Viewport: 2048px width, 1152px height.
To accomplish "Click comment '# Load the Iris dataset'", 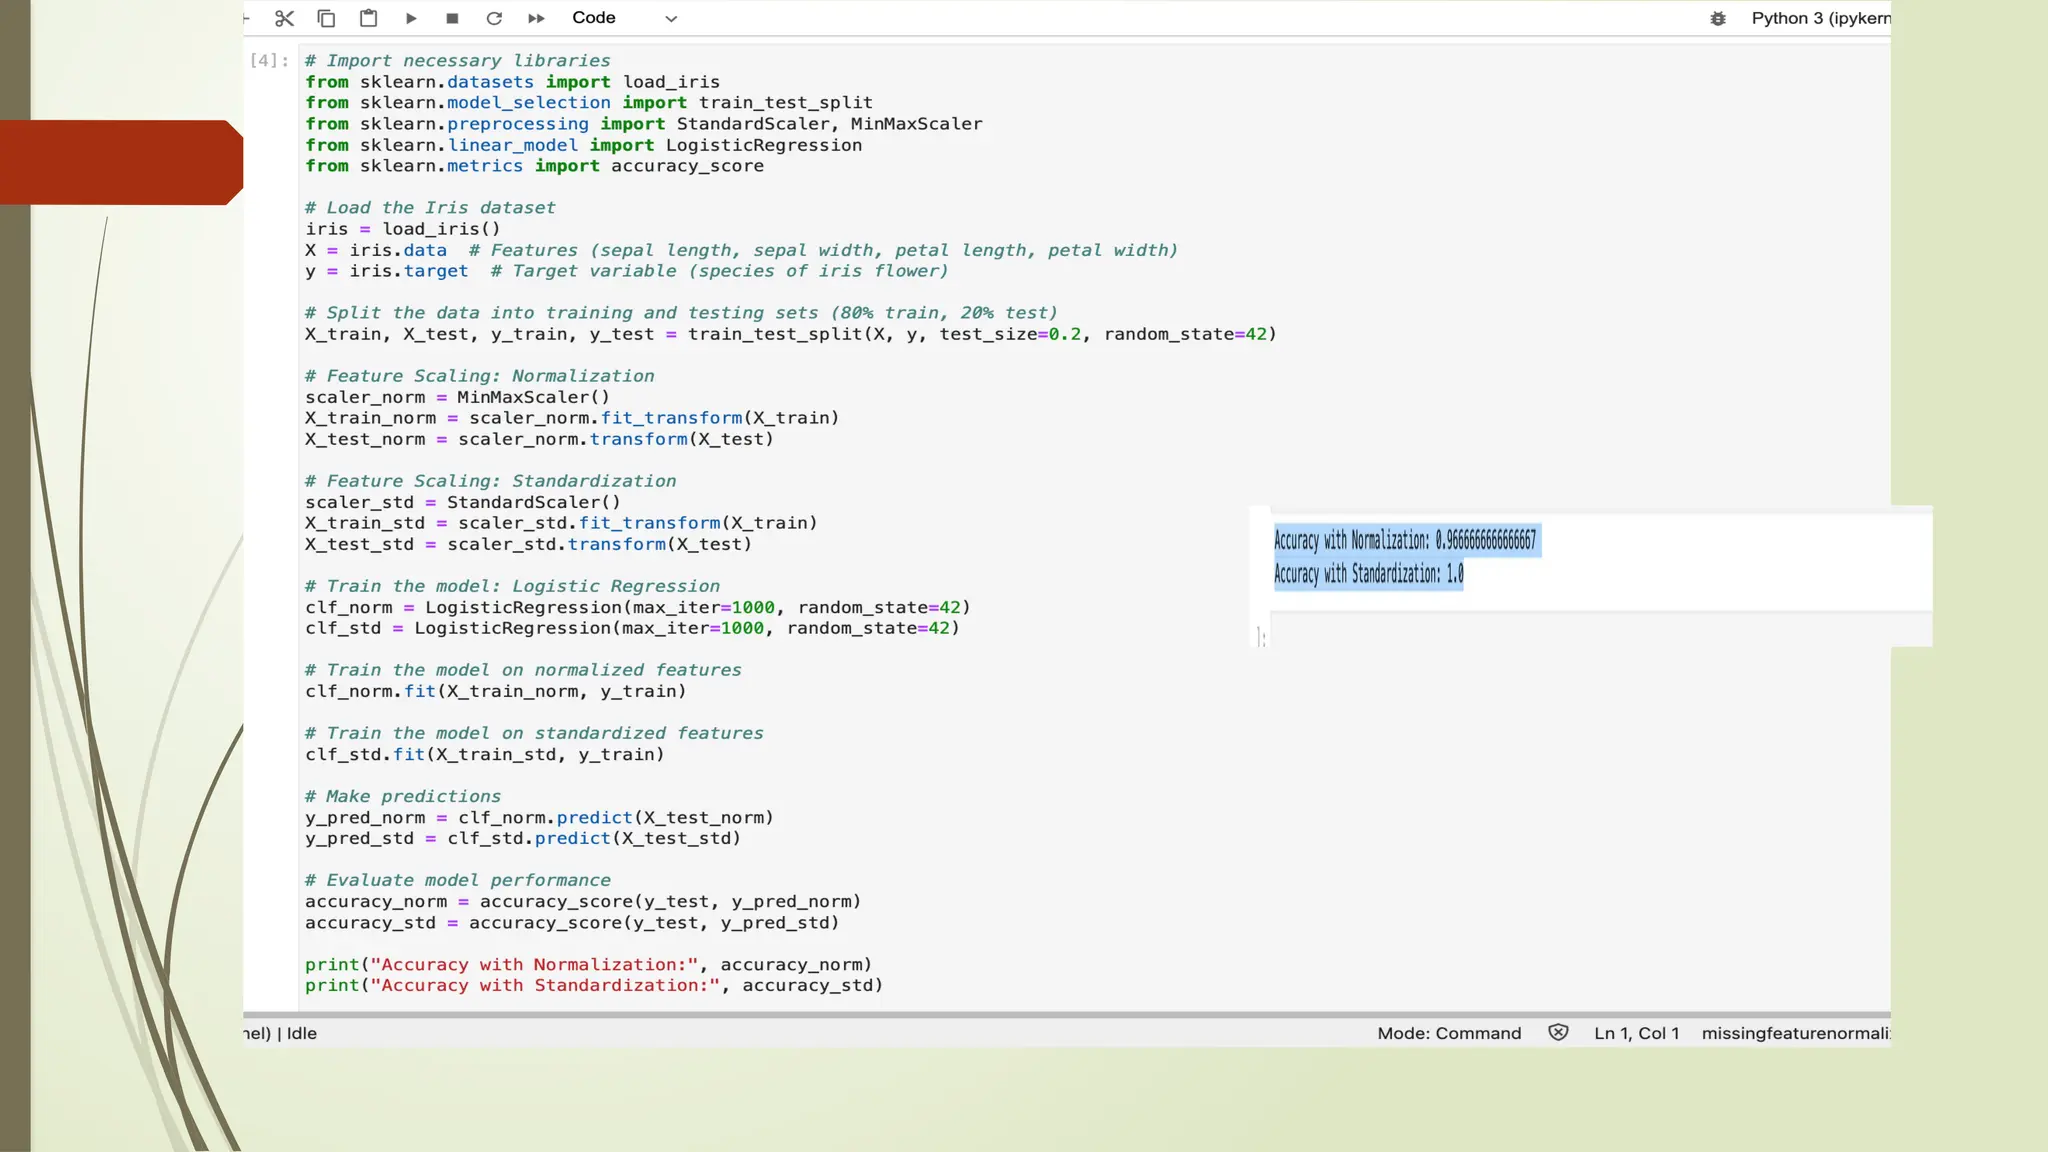I will (430, 208).
